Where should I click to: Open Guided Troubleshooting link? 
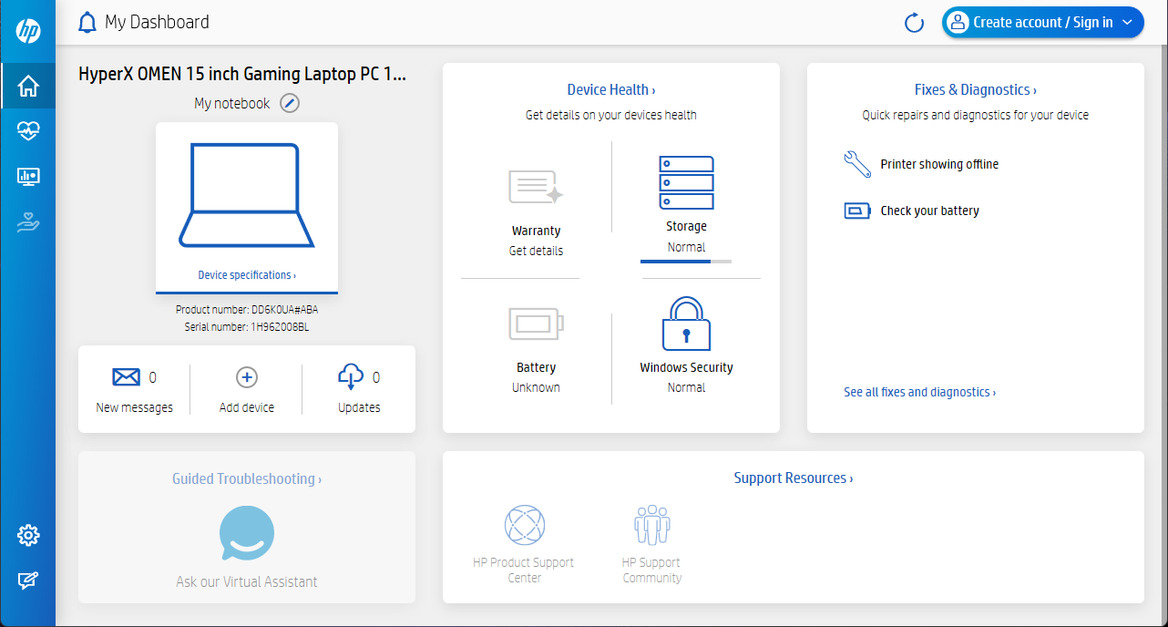tap(247, 479)
